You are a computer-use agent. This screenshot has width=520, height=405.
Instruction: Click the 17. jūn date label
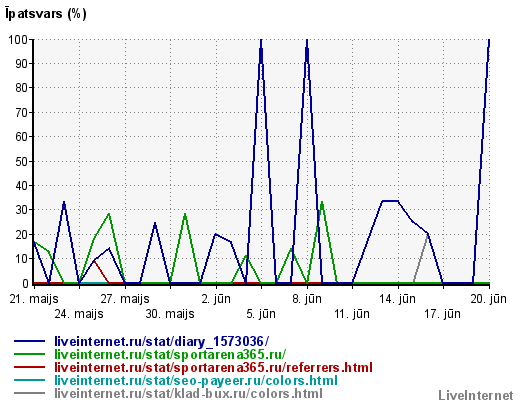point(442,314)
